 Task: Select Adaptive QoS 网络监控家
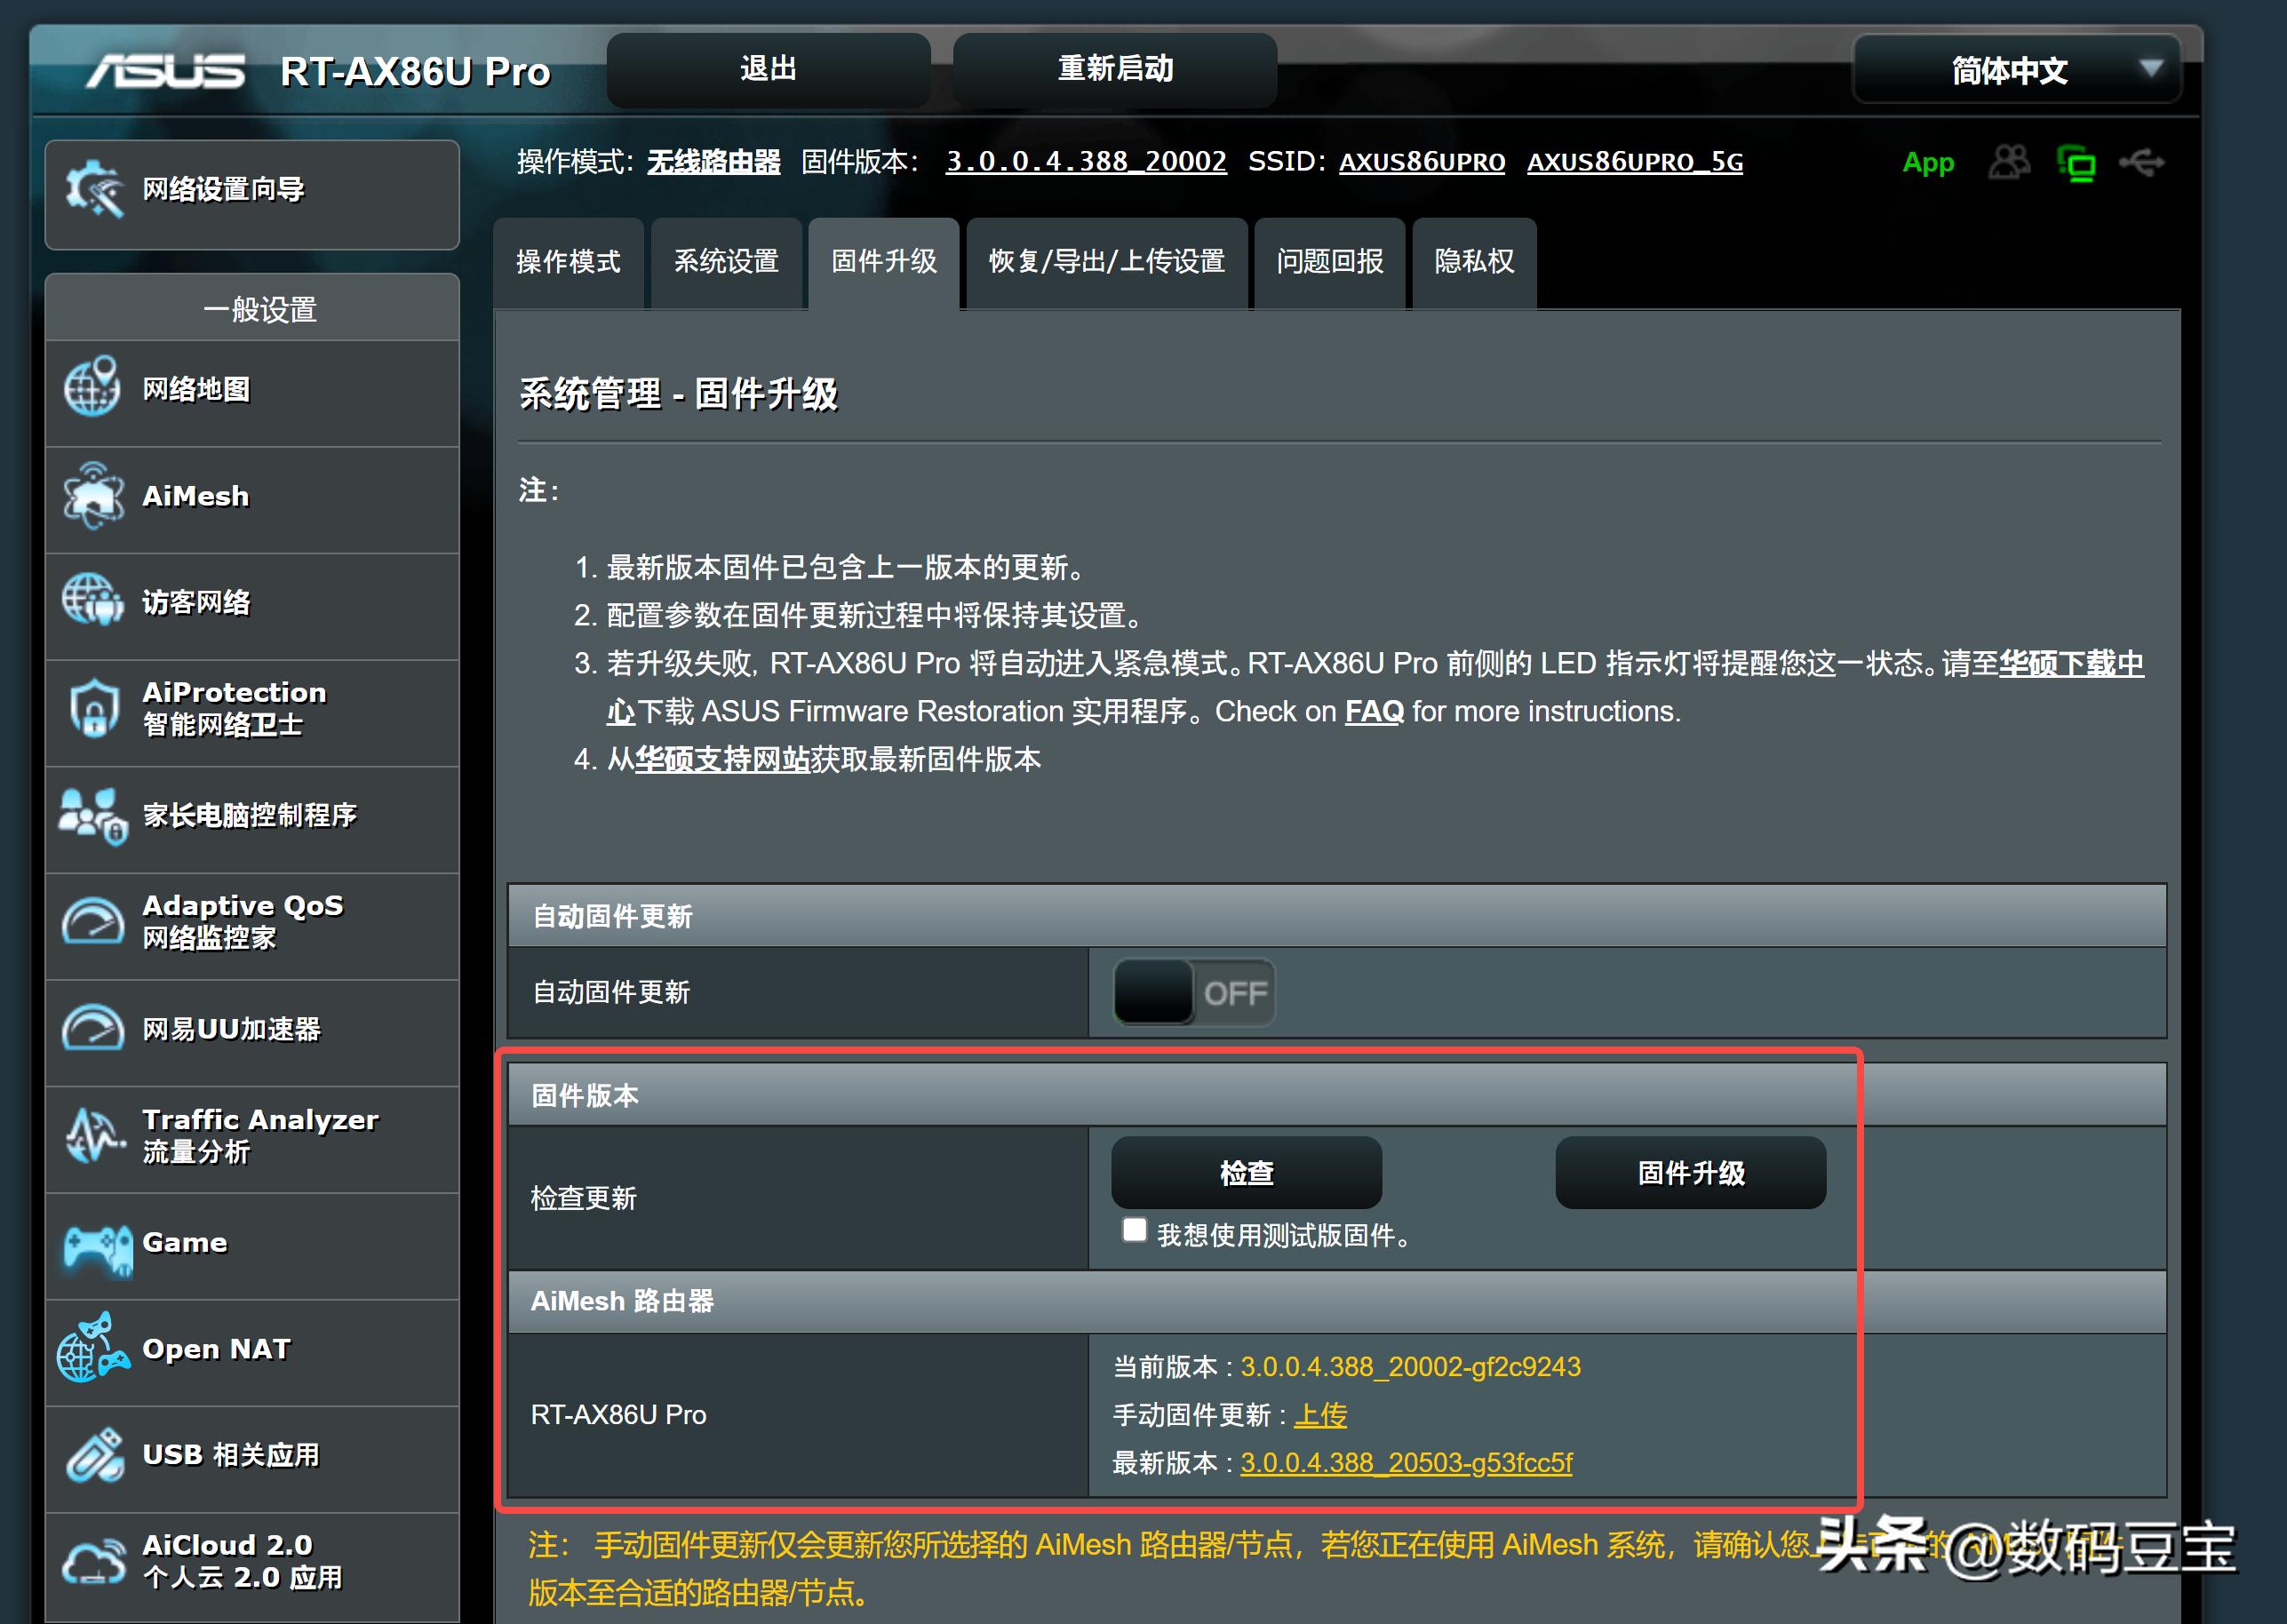(243, 920)
